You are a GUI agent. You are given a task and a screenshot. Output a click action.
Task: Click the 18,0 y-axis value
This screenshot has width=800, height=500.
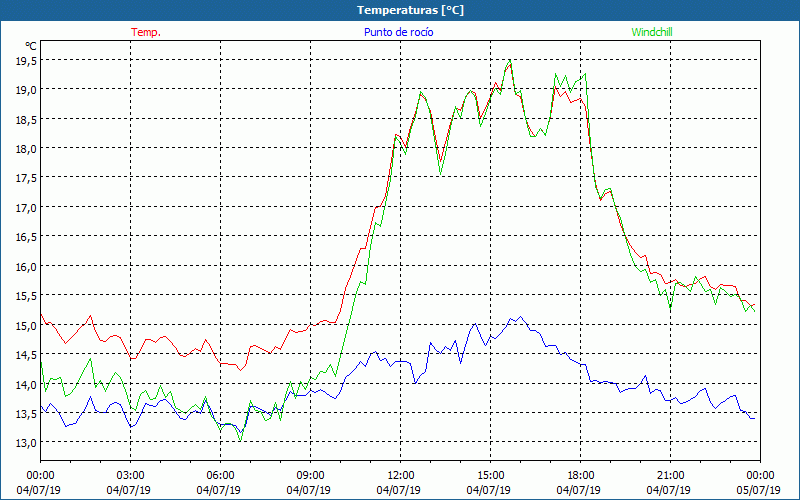(26, 149)
